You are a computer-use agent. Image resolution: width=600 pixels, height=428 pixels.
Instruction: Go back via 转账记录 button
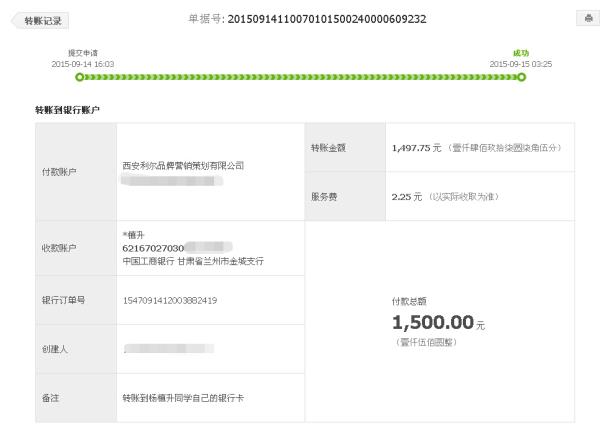[40, 21]
